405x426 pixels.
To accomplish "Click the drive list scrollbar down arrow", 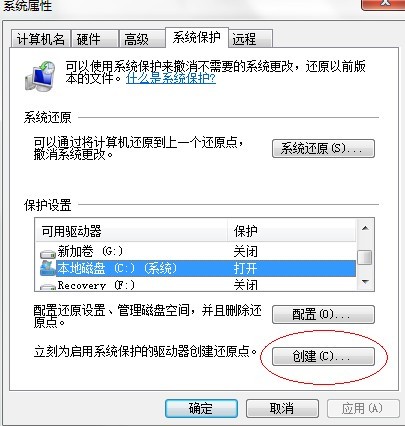I will [x=365, y=282].
